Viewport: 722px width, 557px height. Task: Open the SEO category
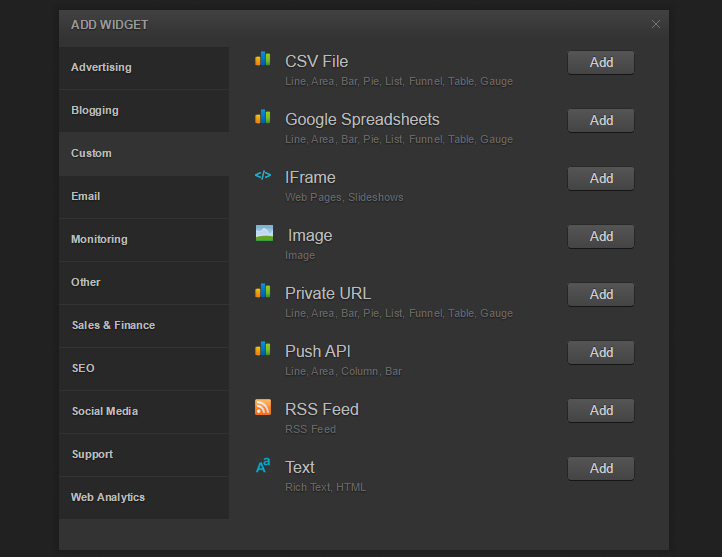tap(144, 369)
